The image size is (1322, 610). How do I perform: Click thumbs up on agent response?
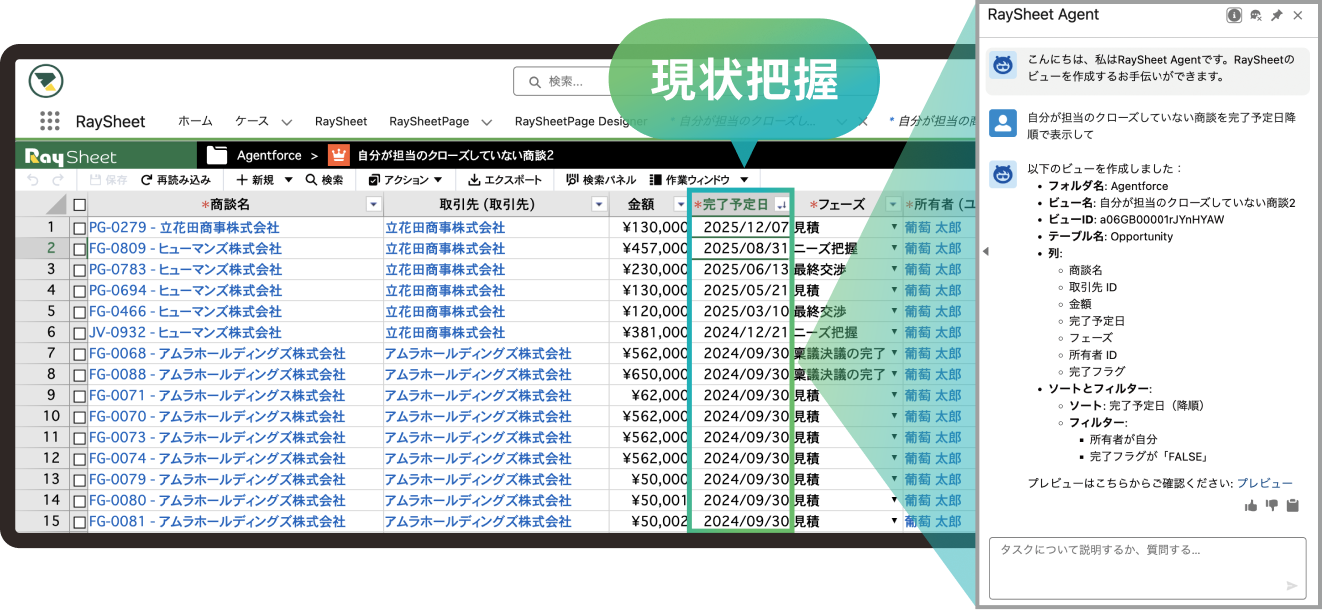tap(1250, 505)
